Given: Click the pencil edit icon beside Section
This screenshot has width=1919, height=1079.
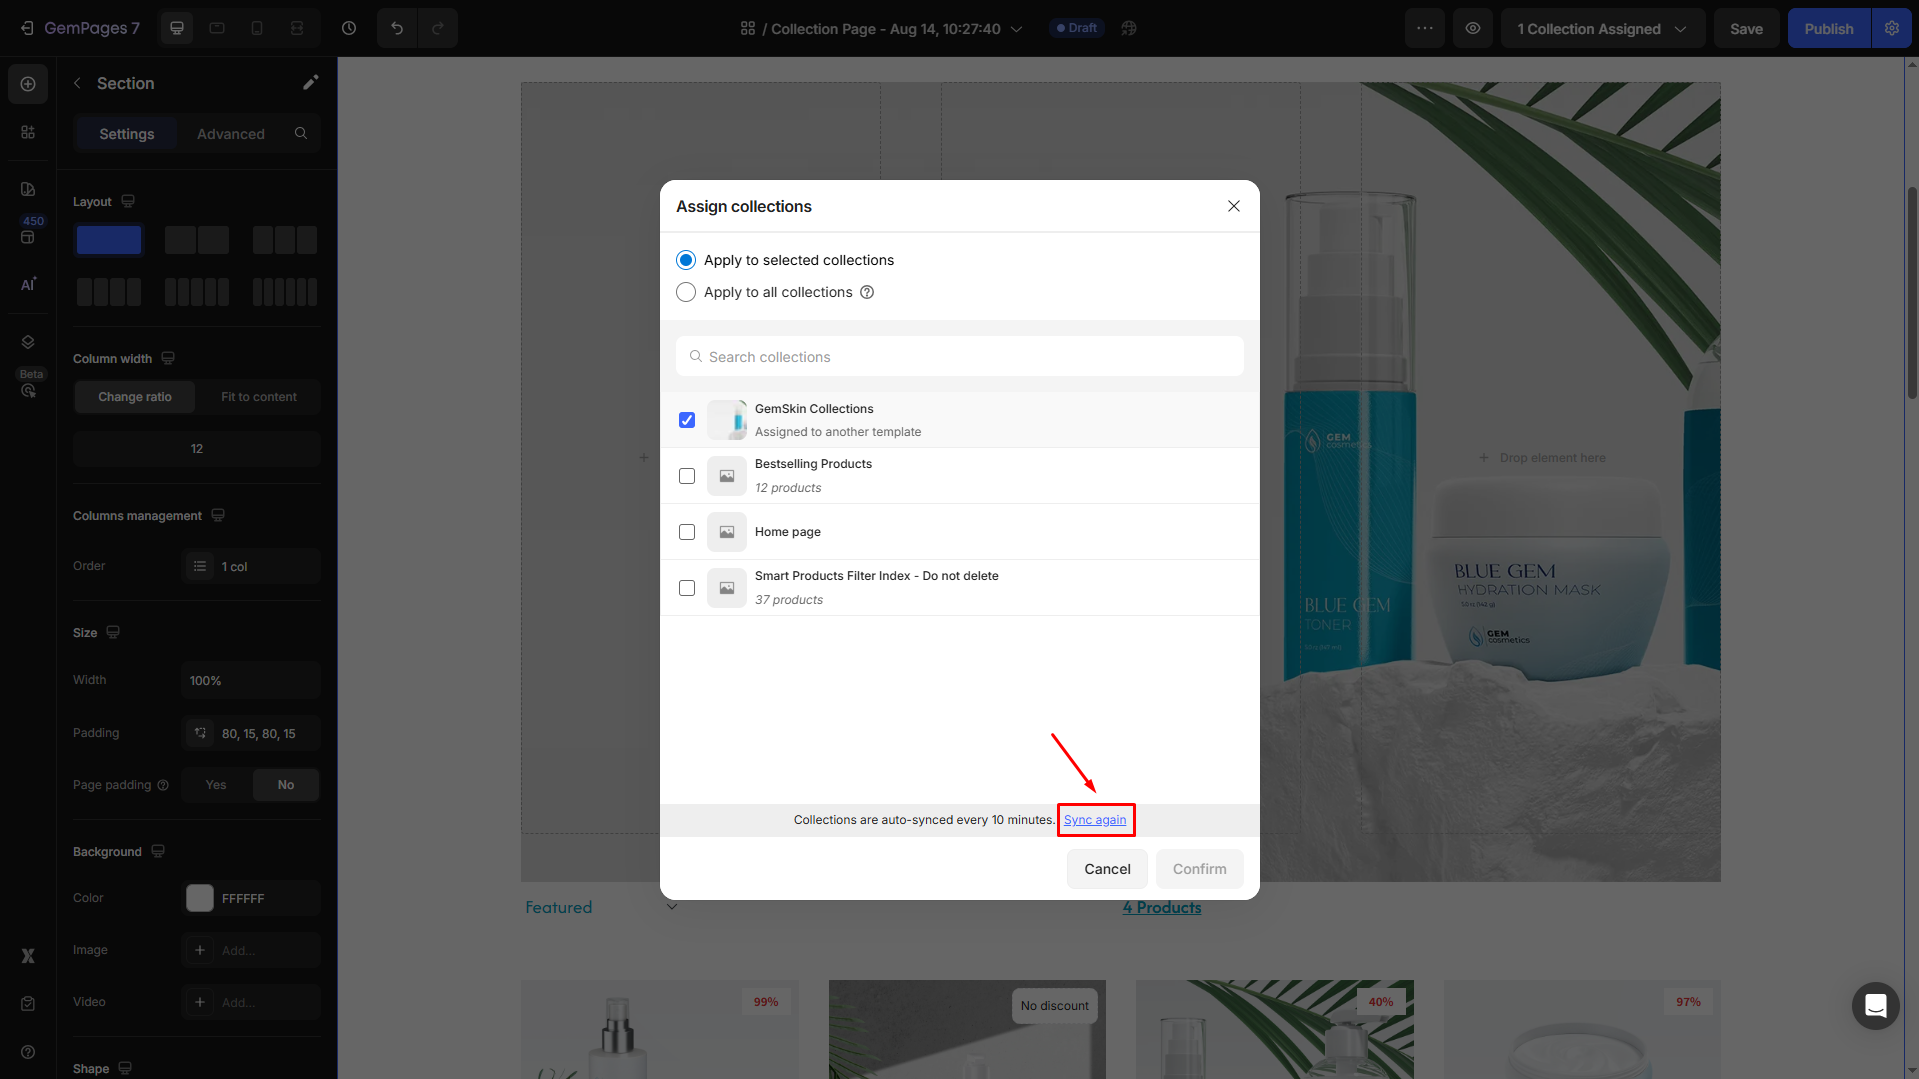Looking at the screenshot, I should [310, 83].
